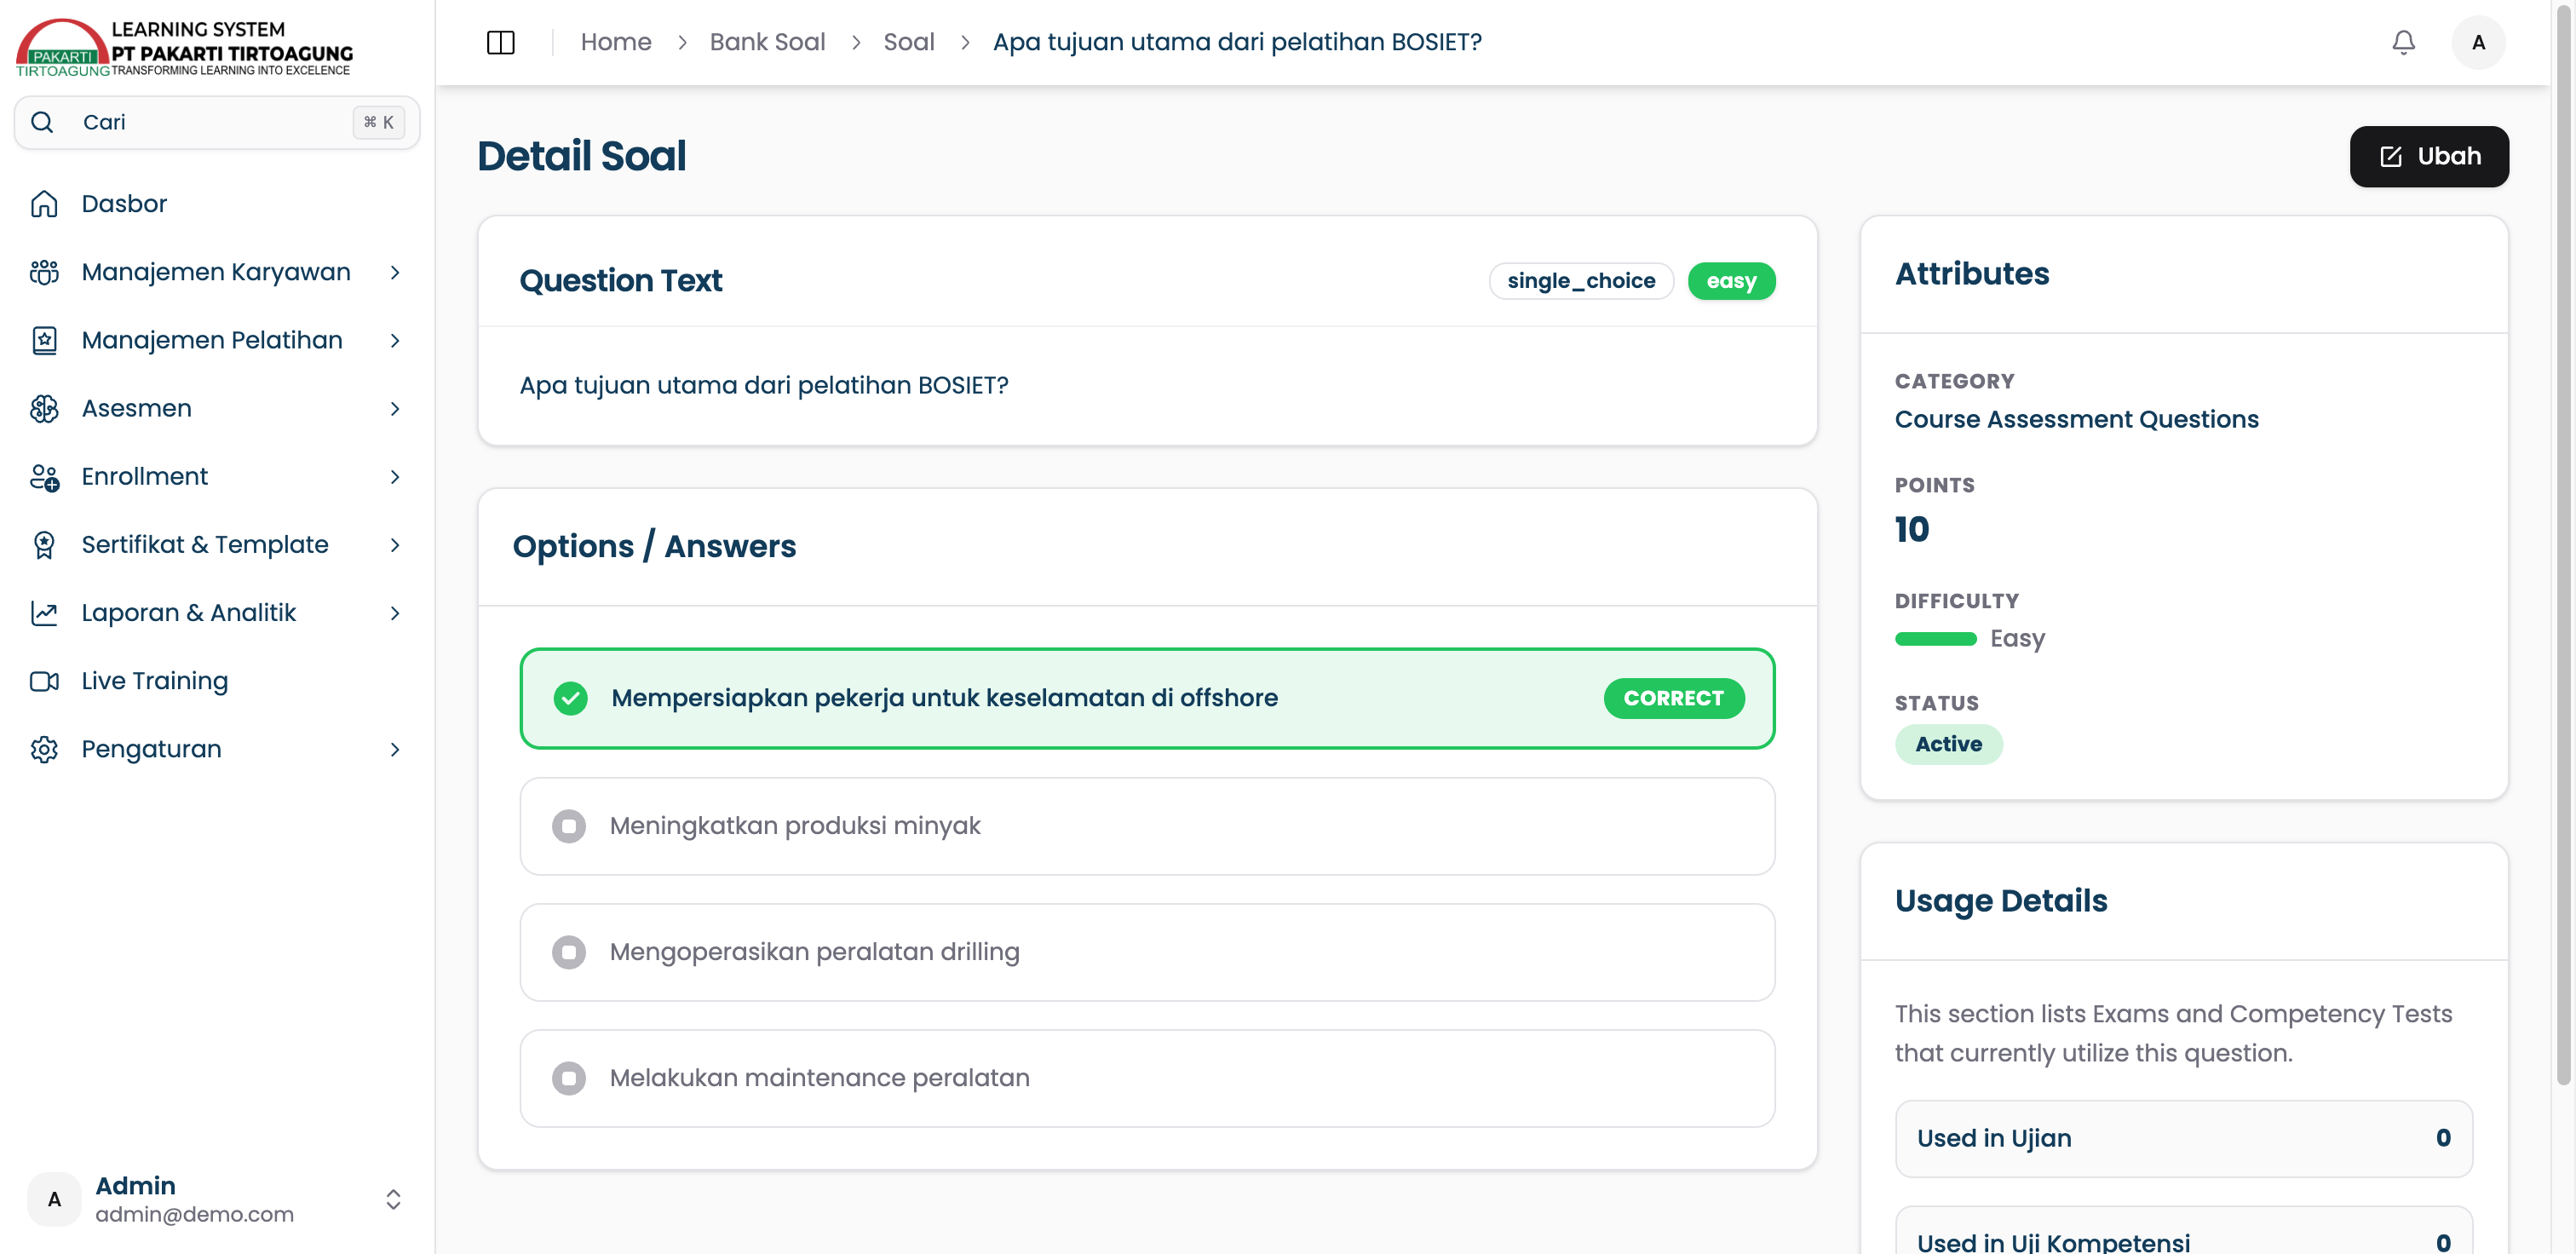Click the Ubah button
This screenshot has width=2576, height=1254.
click(x=2428, y=157)
